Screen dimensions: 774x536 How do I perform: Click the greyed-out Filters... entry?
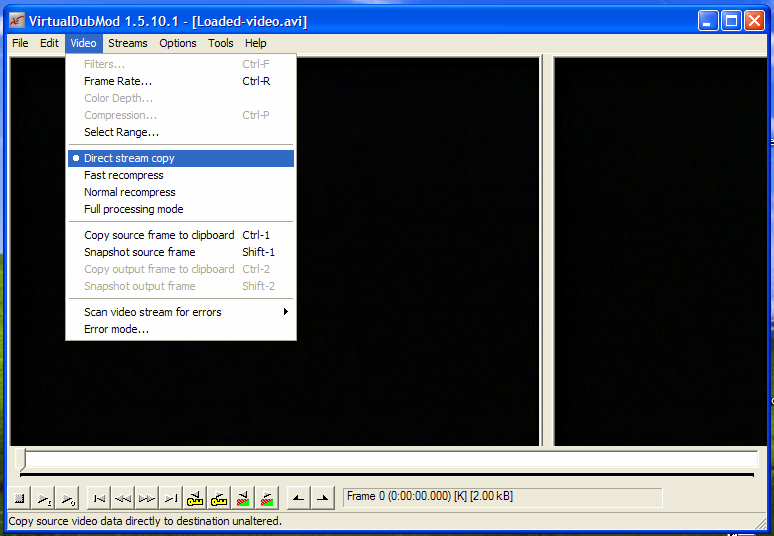(181, 64)
